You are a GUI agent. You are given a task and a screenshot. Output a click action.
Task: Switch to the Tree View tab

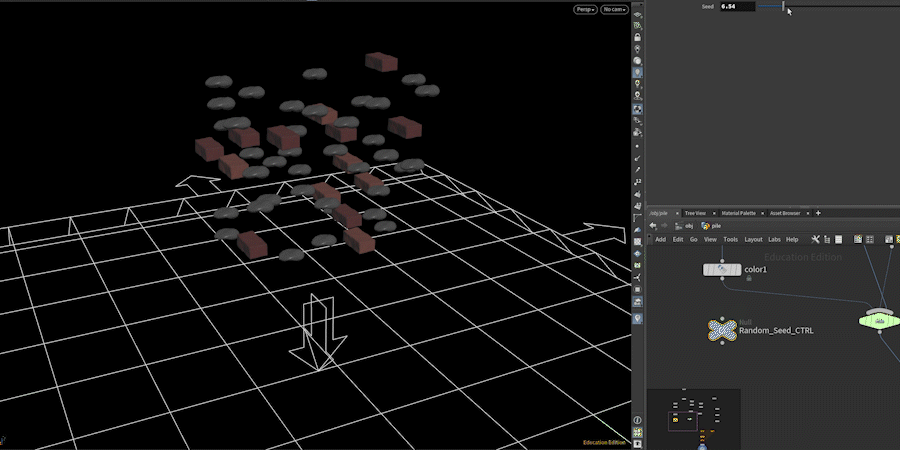click(695, 213)
